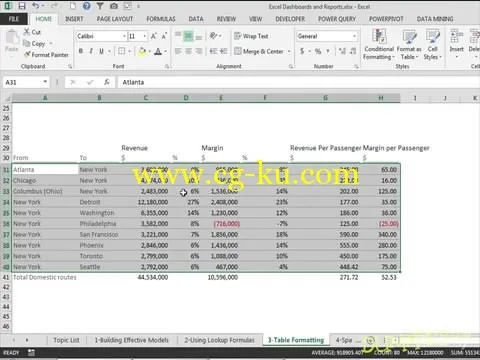Click the Percent Style icon
The width and height of the screenshot is (480, 360).
[318, 51]
